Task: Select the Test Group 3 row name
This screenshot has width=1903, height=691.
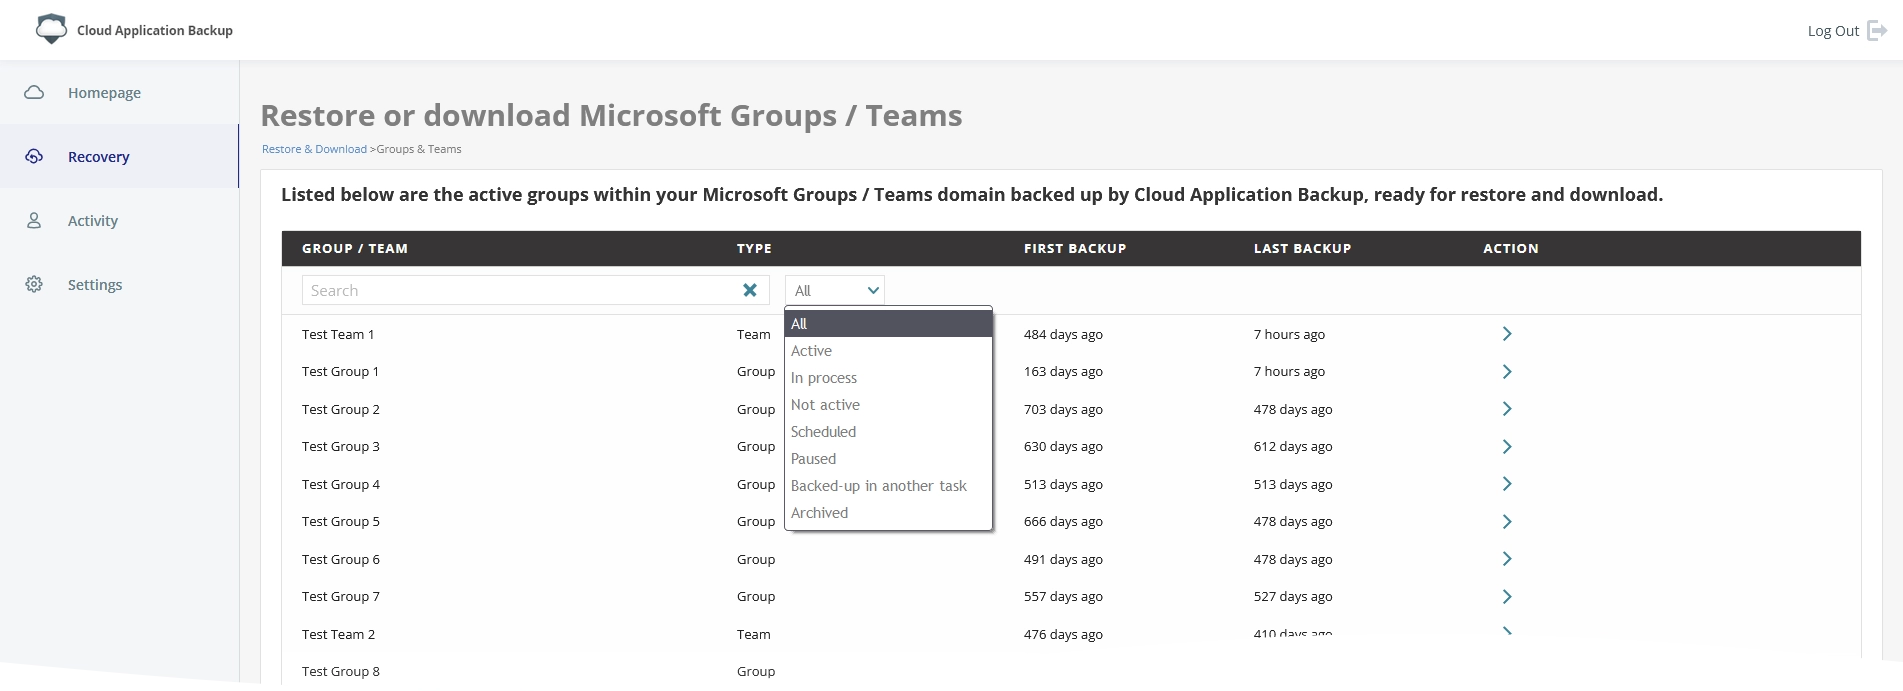Action: [x=341, y=446]
